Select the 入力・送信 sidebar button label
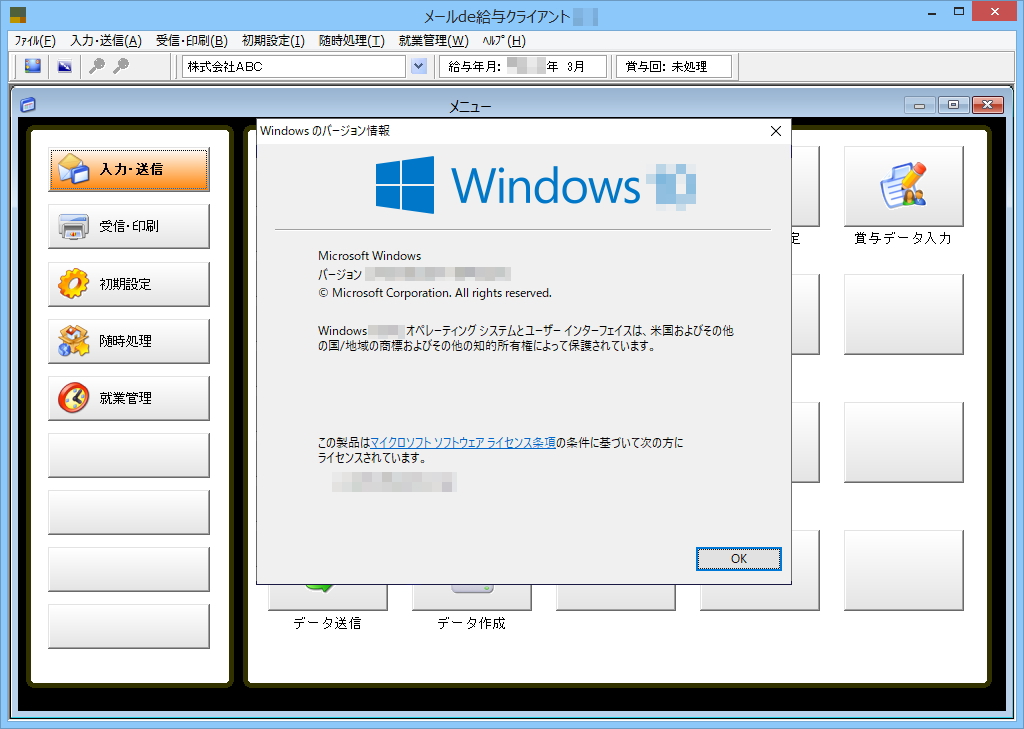 tap(131, 169)
